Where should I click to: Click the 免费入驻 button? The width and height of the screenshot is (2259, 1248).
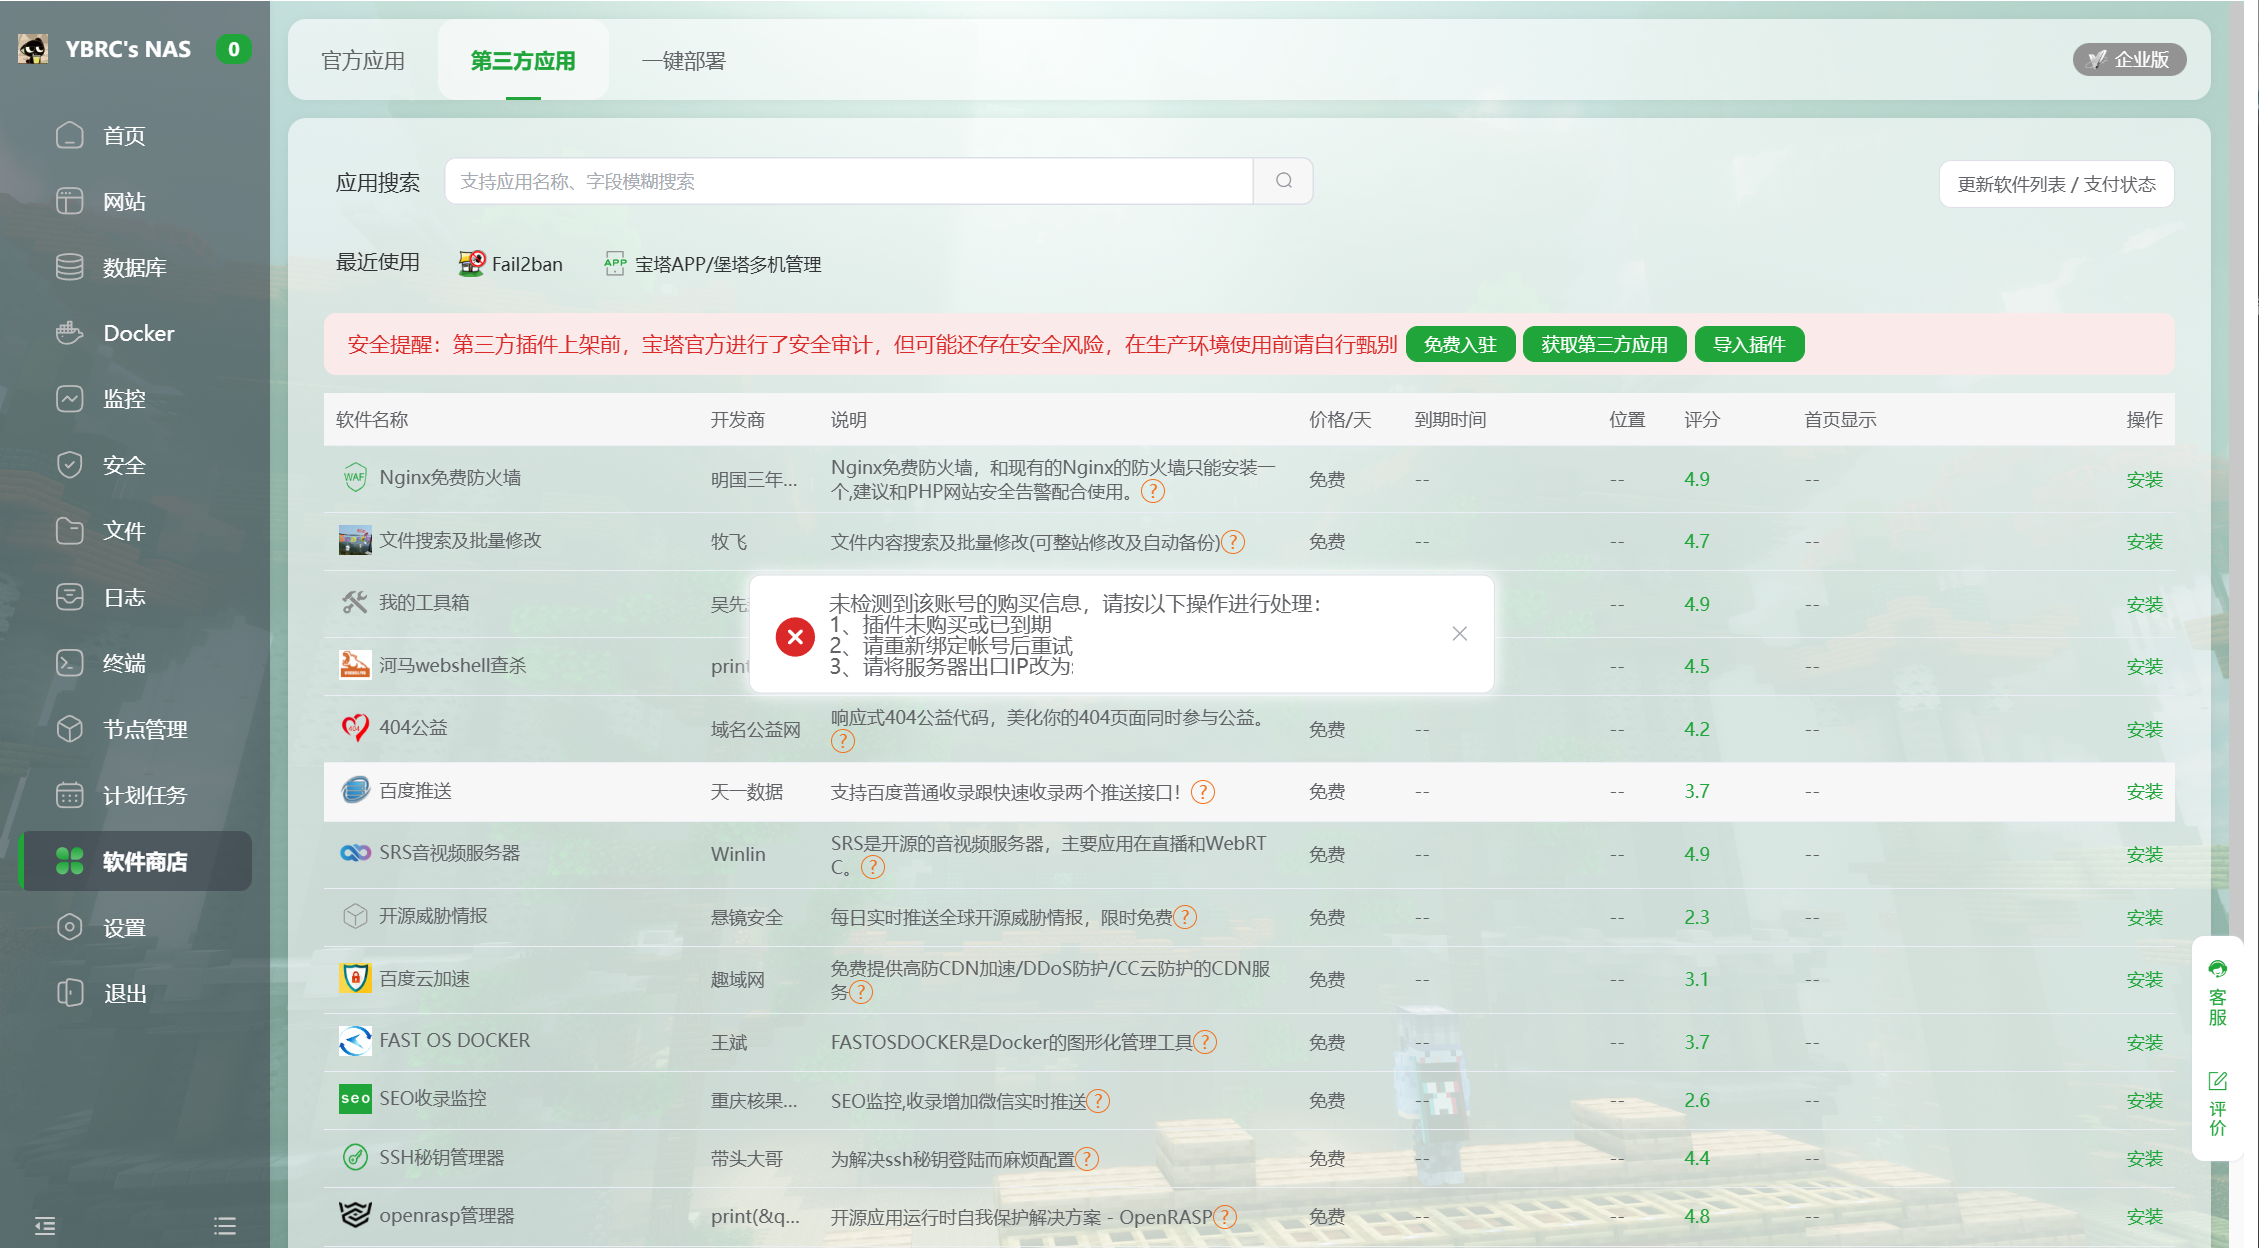[x=1459, y=343]
